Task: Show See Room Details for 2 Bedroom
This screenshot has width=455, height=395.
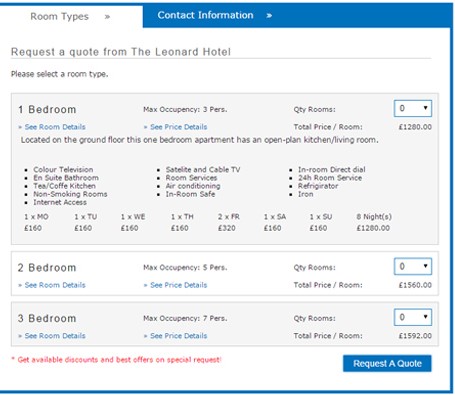Action: [52, 285]
